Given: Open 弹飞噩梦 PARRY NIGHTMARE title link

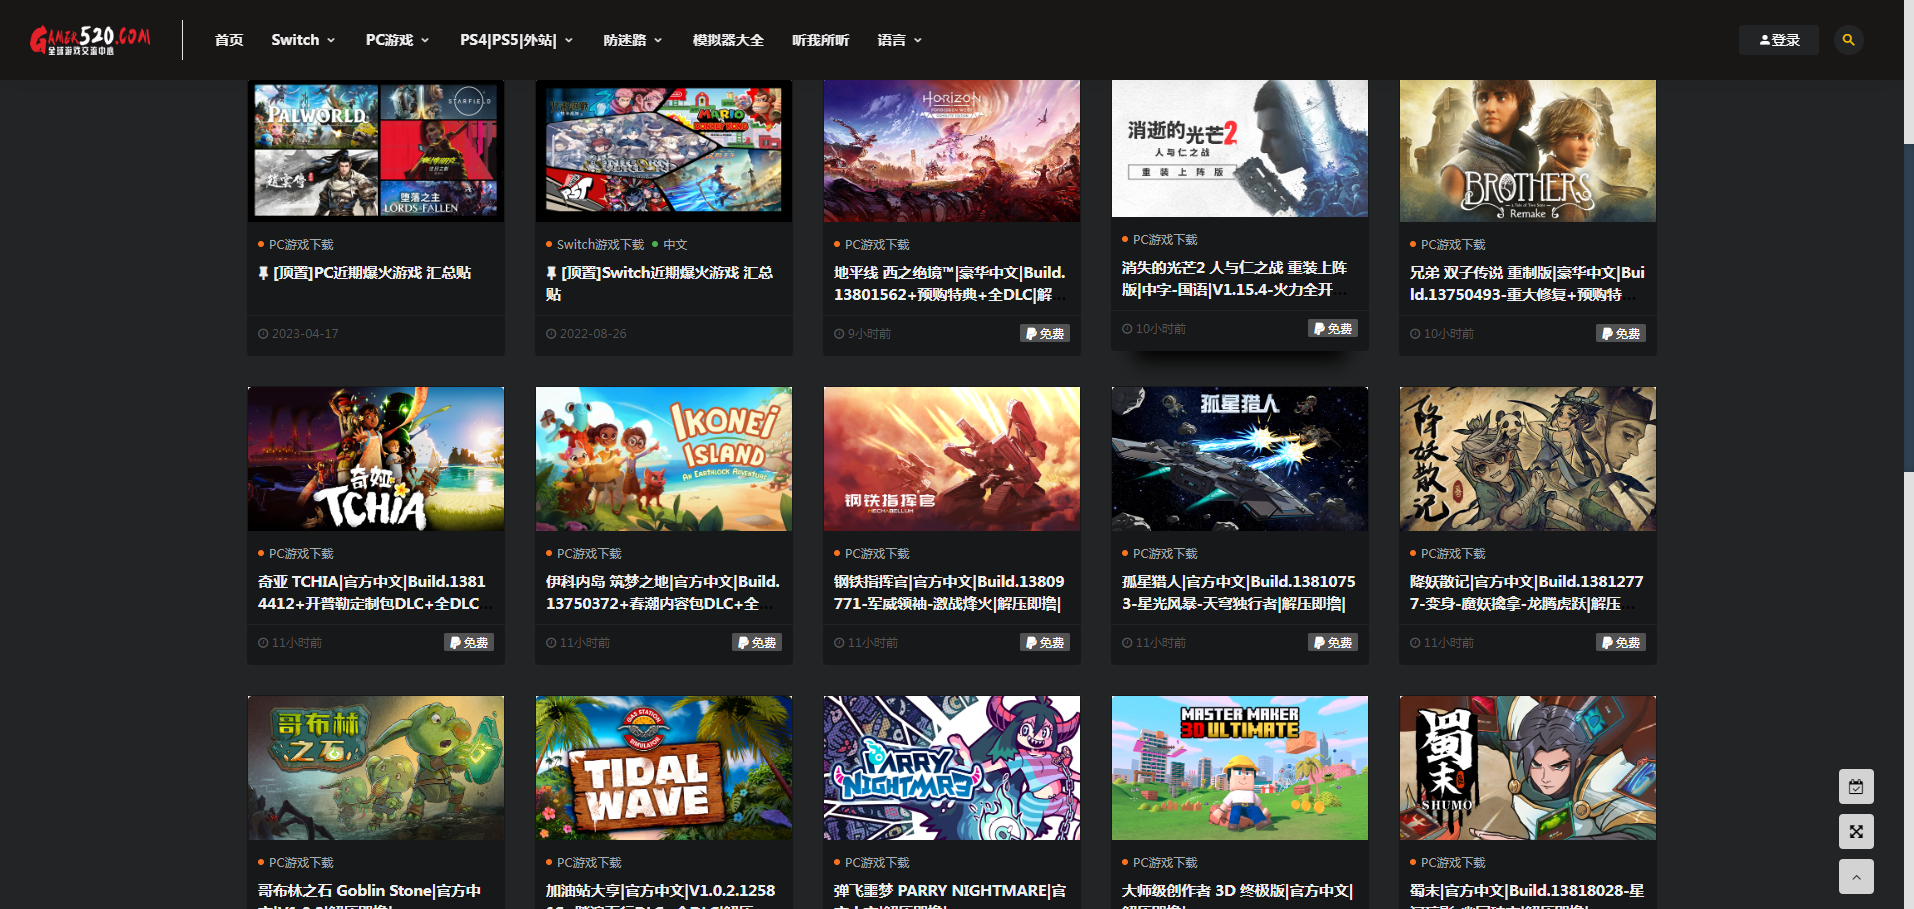Looking at the screenshot, I should pos(950,895).
